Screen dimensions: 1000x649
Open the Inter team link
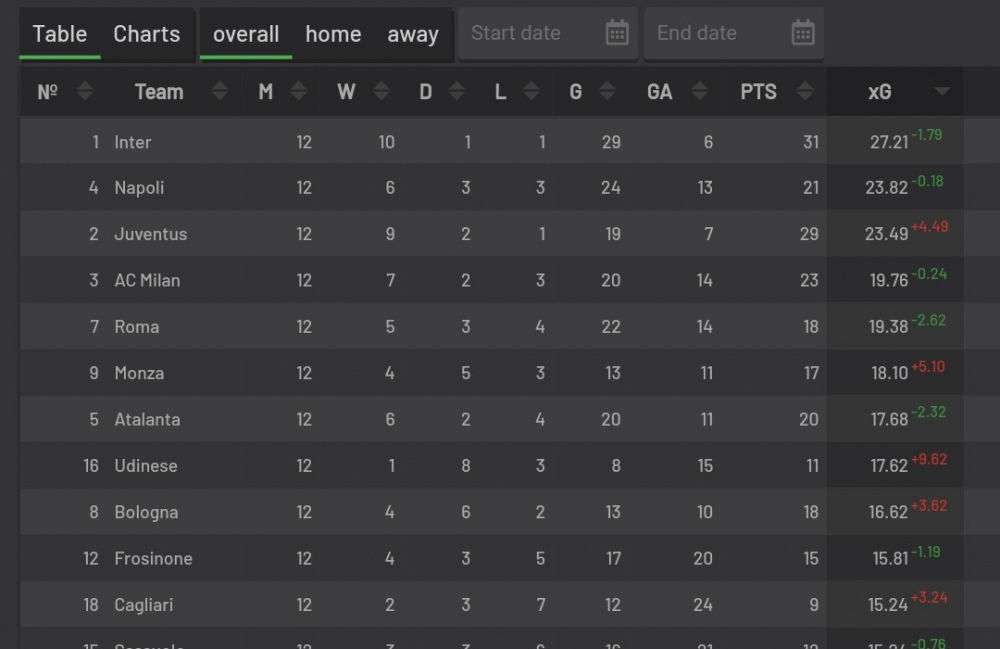(133, 142)
